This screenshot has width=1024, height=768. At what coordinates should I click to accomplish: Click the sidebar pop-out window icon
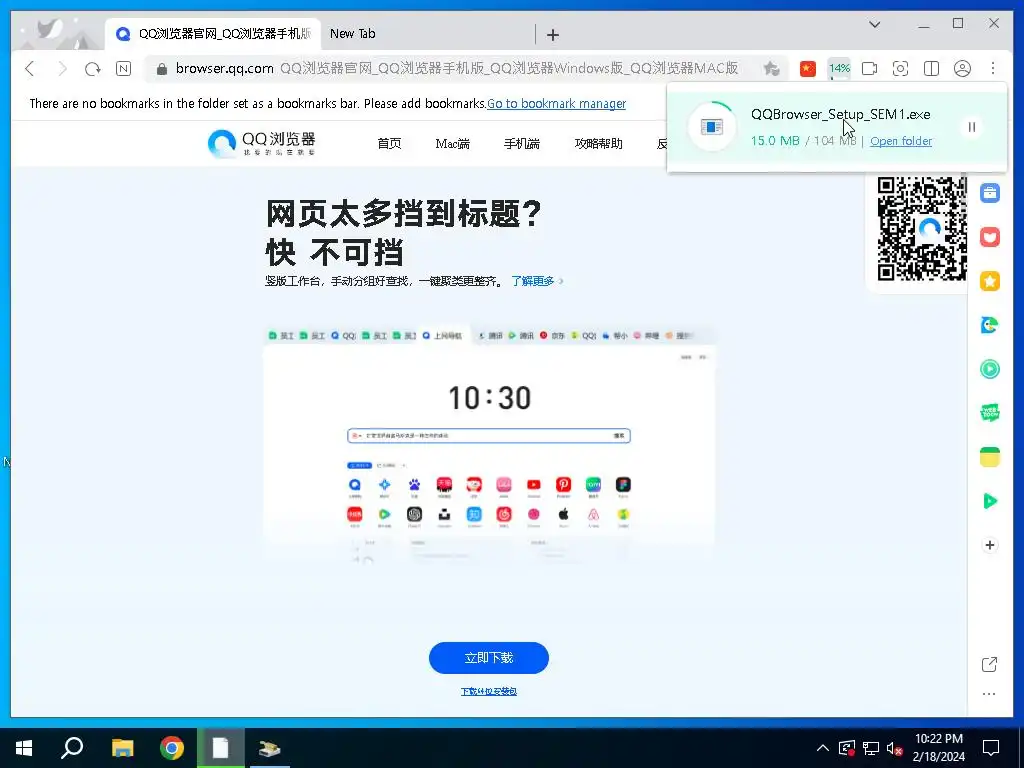pyautogui.click(x=989, y=664)
